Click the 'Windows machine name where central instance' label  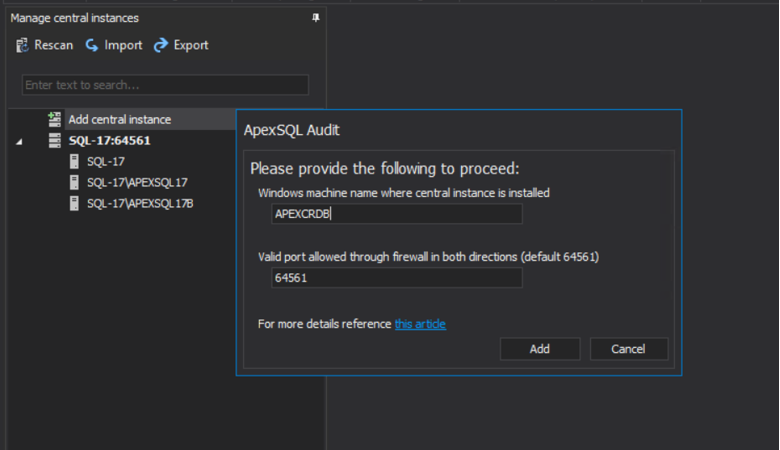tap(404, 193)
